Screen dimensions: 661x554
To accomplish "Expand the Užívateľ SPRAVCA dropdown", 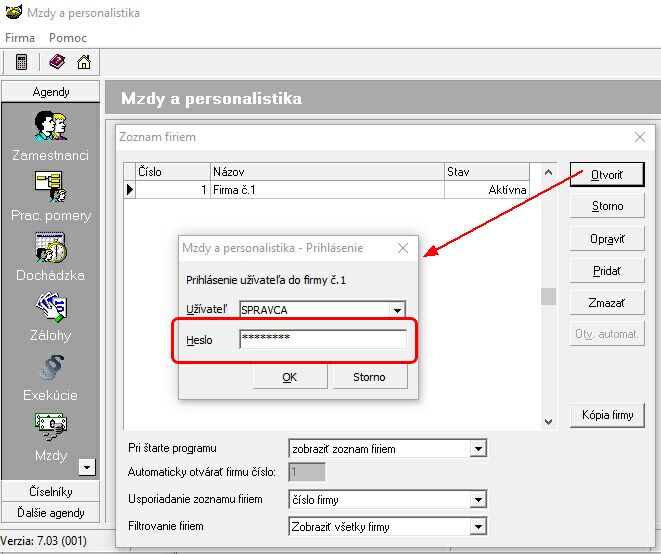I will click(397, 310).
